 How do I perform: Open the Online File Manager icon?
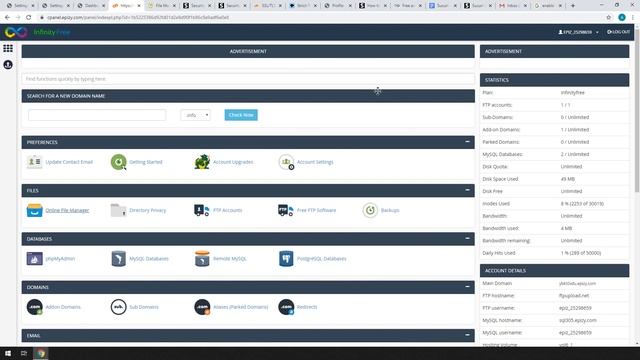pos(34,210)
